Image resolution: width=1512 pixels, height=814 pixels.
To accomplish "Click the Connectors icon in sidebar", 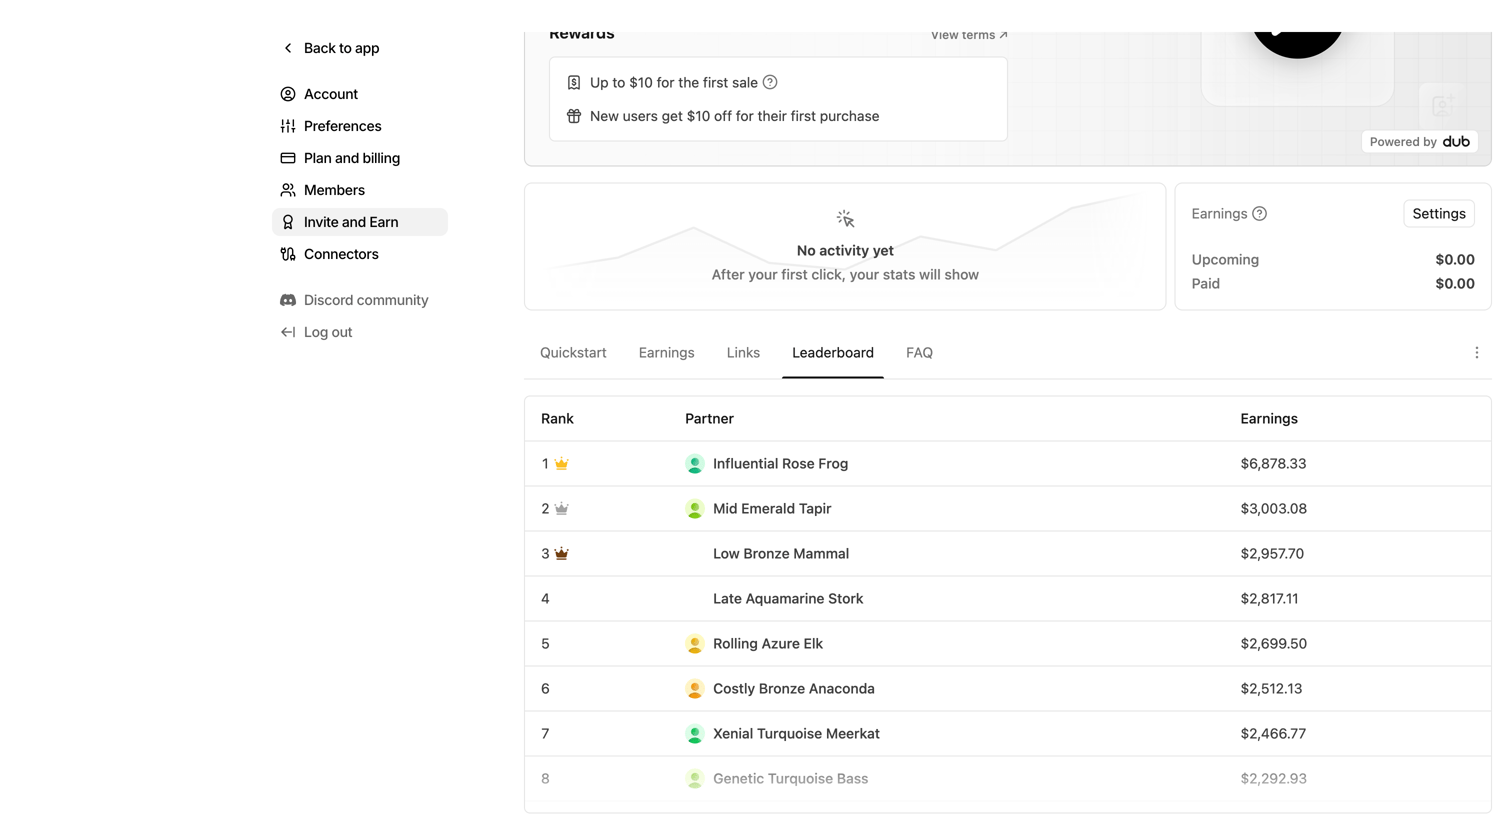I will (288, 254).
